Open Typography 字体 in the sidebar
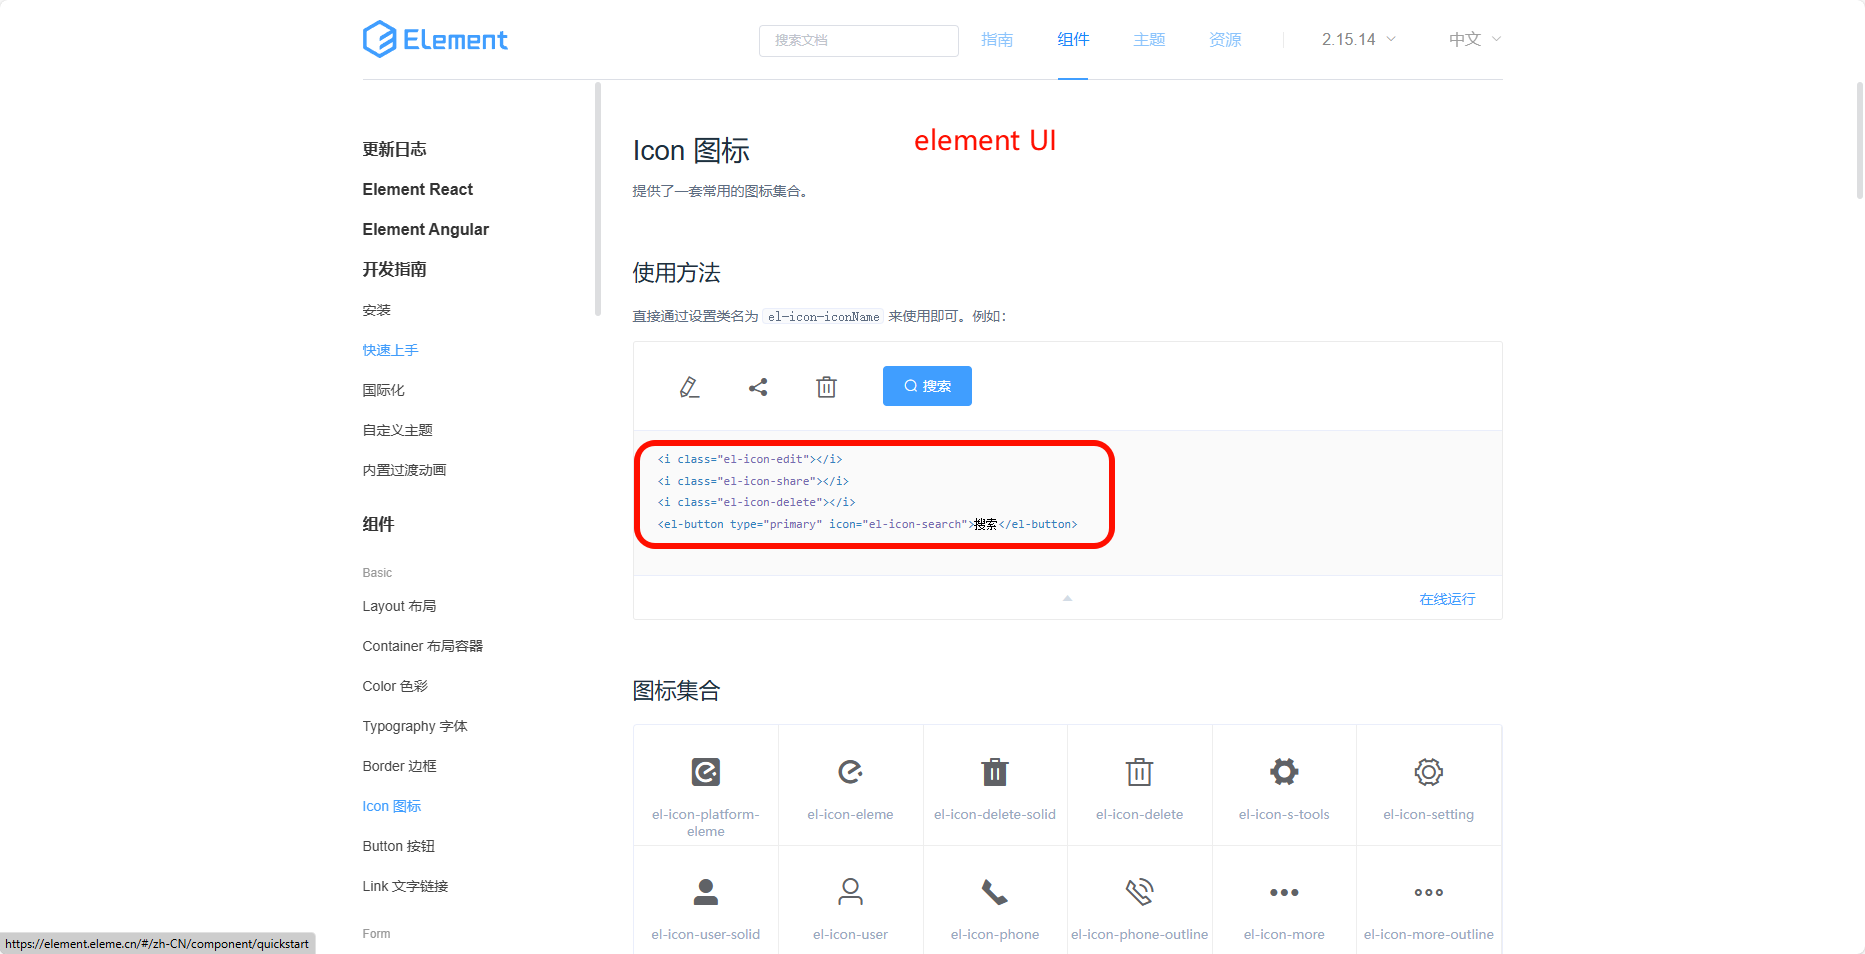Image resolution: width=1865 pixels, height=954 pixels. (x=415, y=726)
